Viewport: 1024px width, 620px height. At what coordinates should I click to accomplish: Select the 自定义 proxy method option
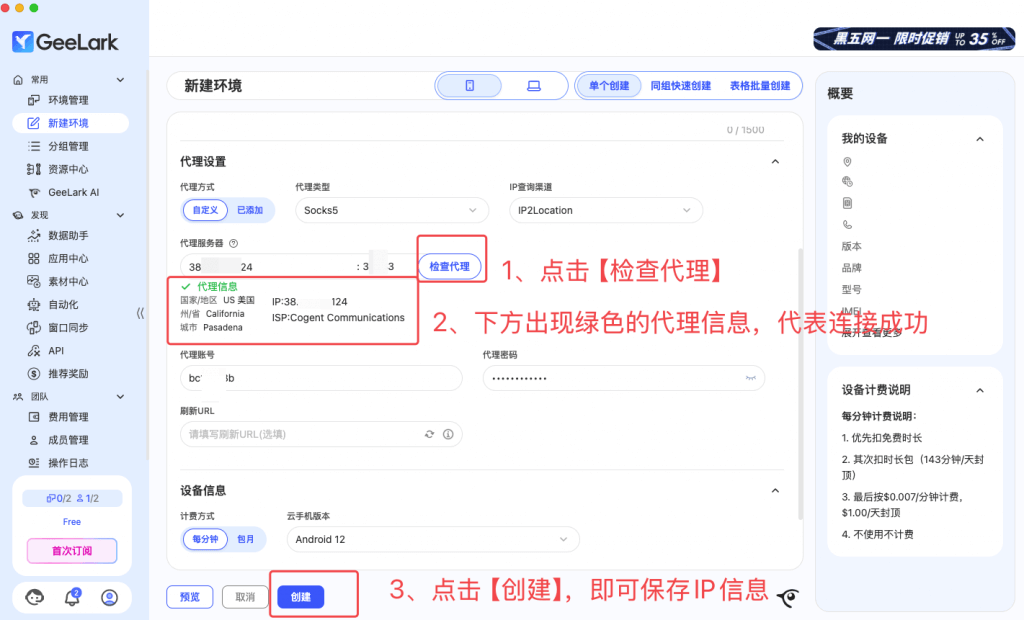pos(205,210)
